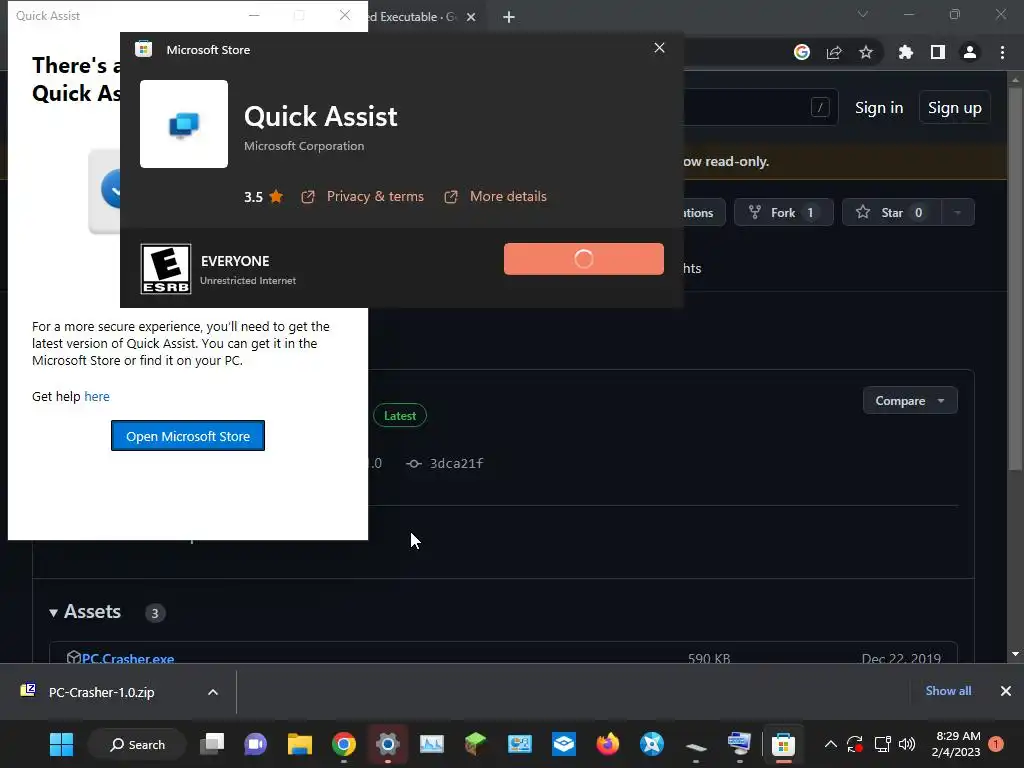This screenshot has height=768, width=1024.
Task: Open the clock showing 8:29 AM
Action: (x=957, y=744)
